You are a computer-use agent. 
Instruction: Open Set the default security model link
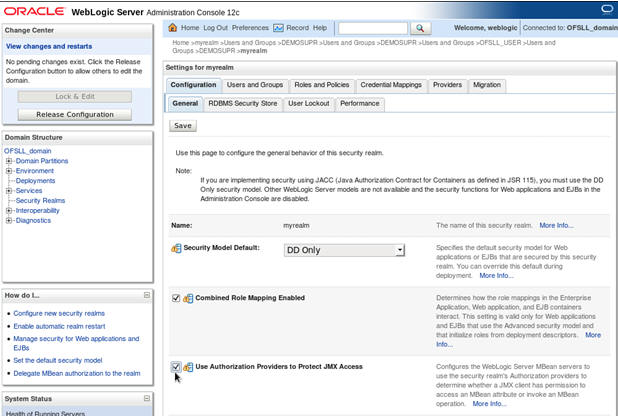point(58,360)
